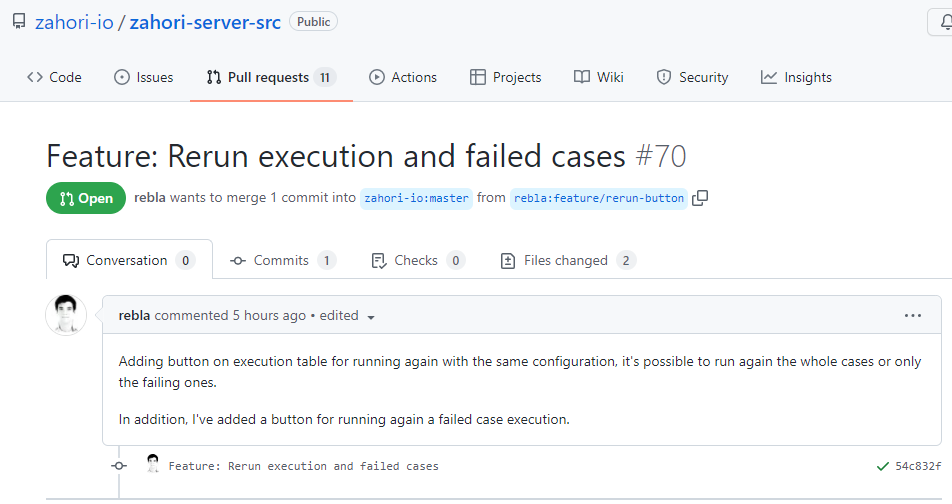The width and height of the screenshot is (952, 504).
Task: Click the Actions tab play icon
Action: (377, 77)
